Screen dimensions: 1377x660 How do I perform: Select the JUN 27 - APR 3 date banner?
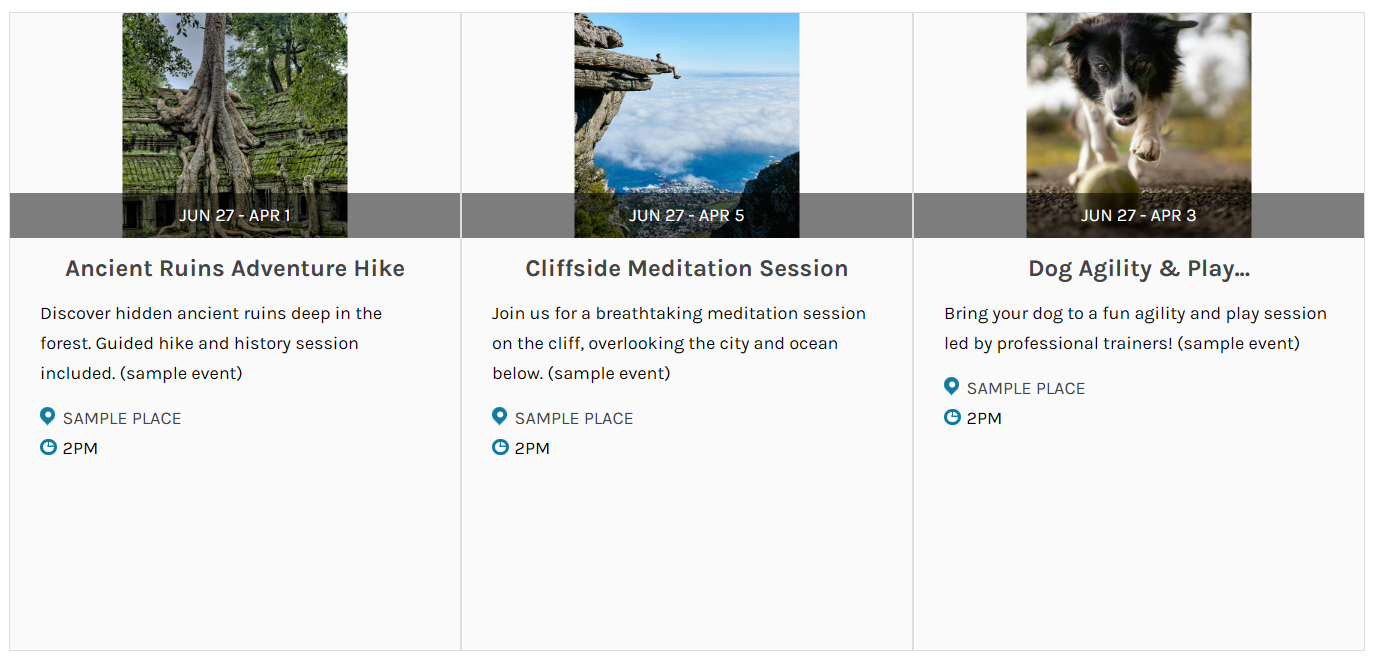pyautogui.click(x=1138, y=215)
